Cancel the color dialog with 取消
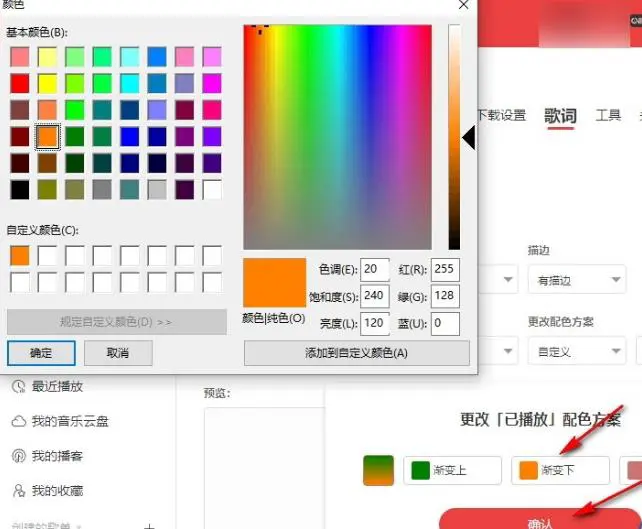This screenshot has width=642, height=529. click(x=118, y=353)
